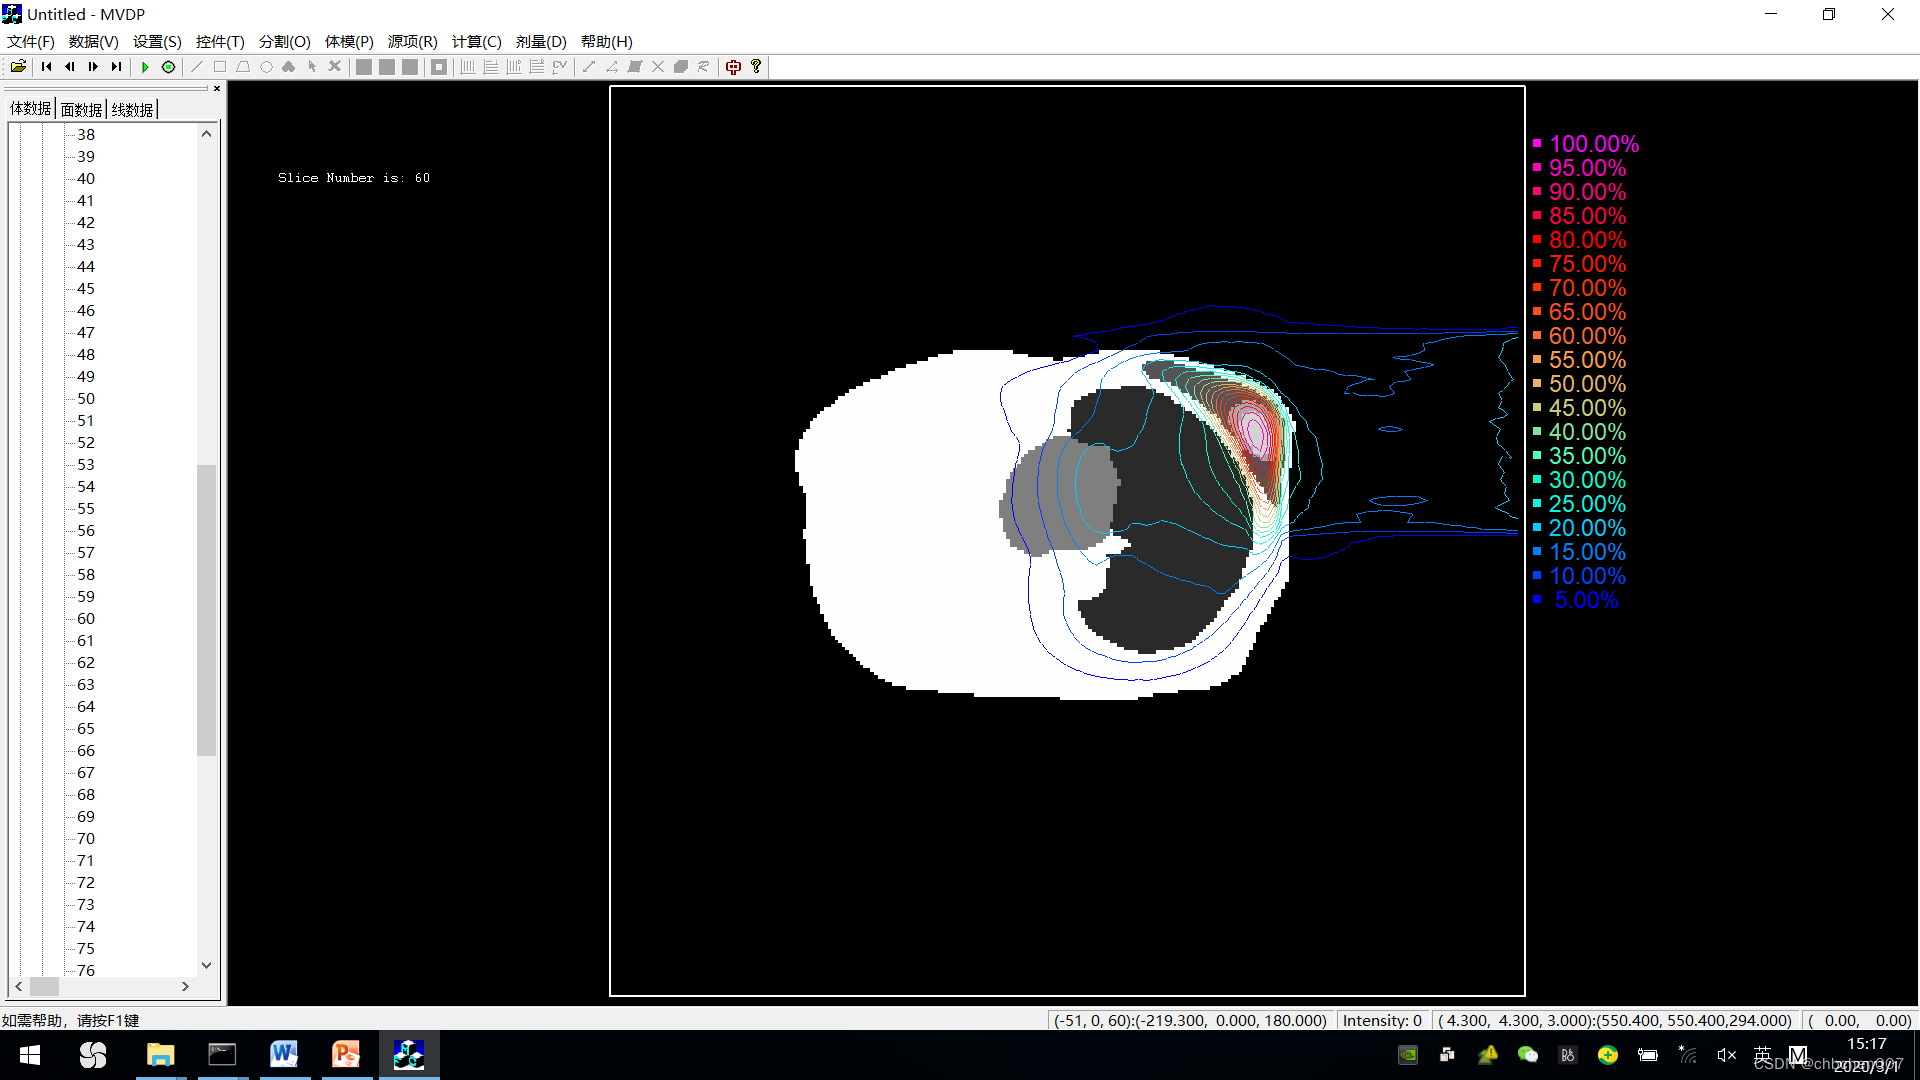Jump to last slice button
1920x1080 pixels.
tap(116, 67)
